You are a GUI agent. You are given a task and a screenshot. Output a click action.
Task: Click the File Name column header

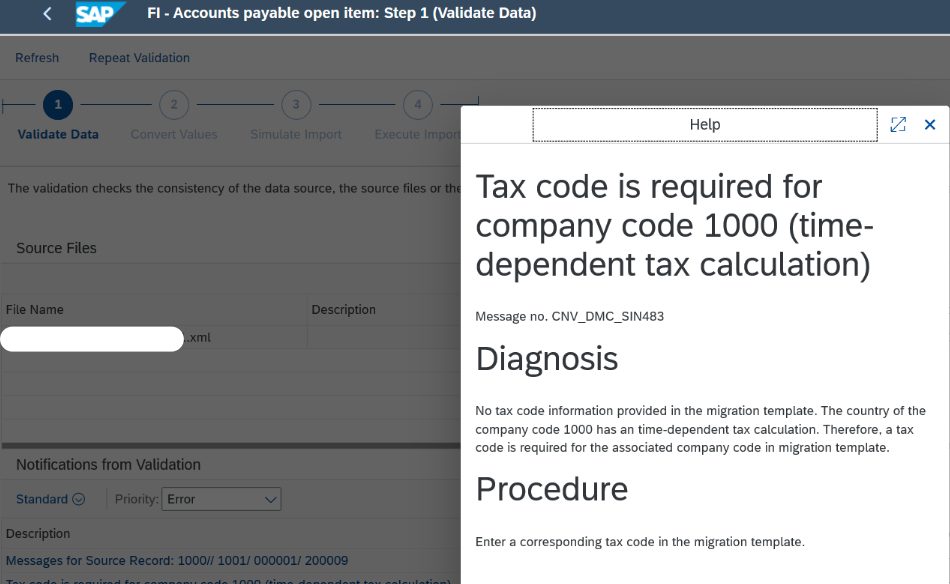pos(35,310)
